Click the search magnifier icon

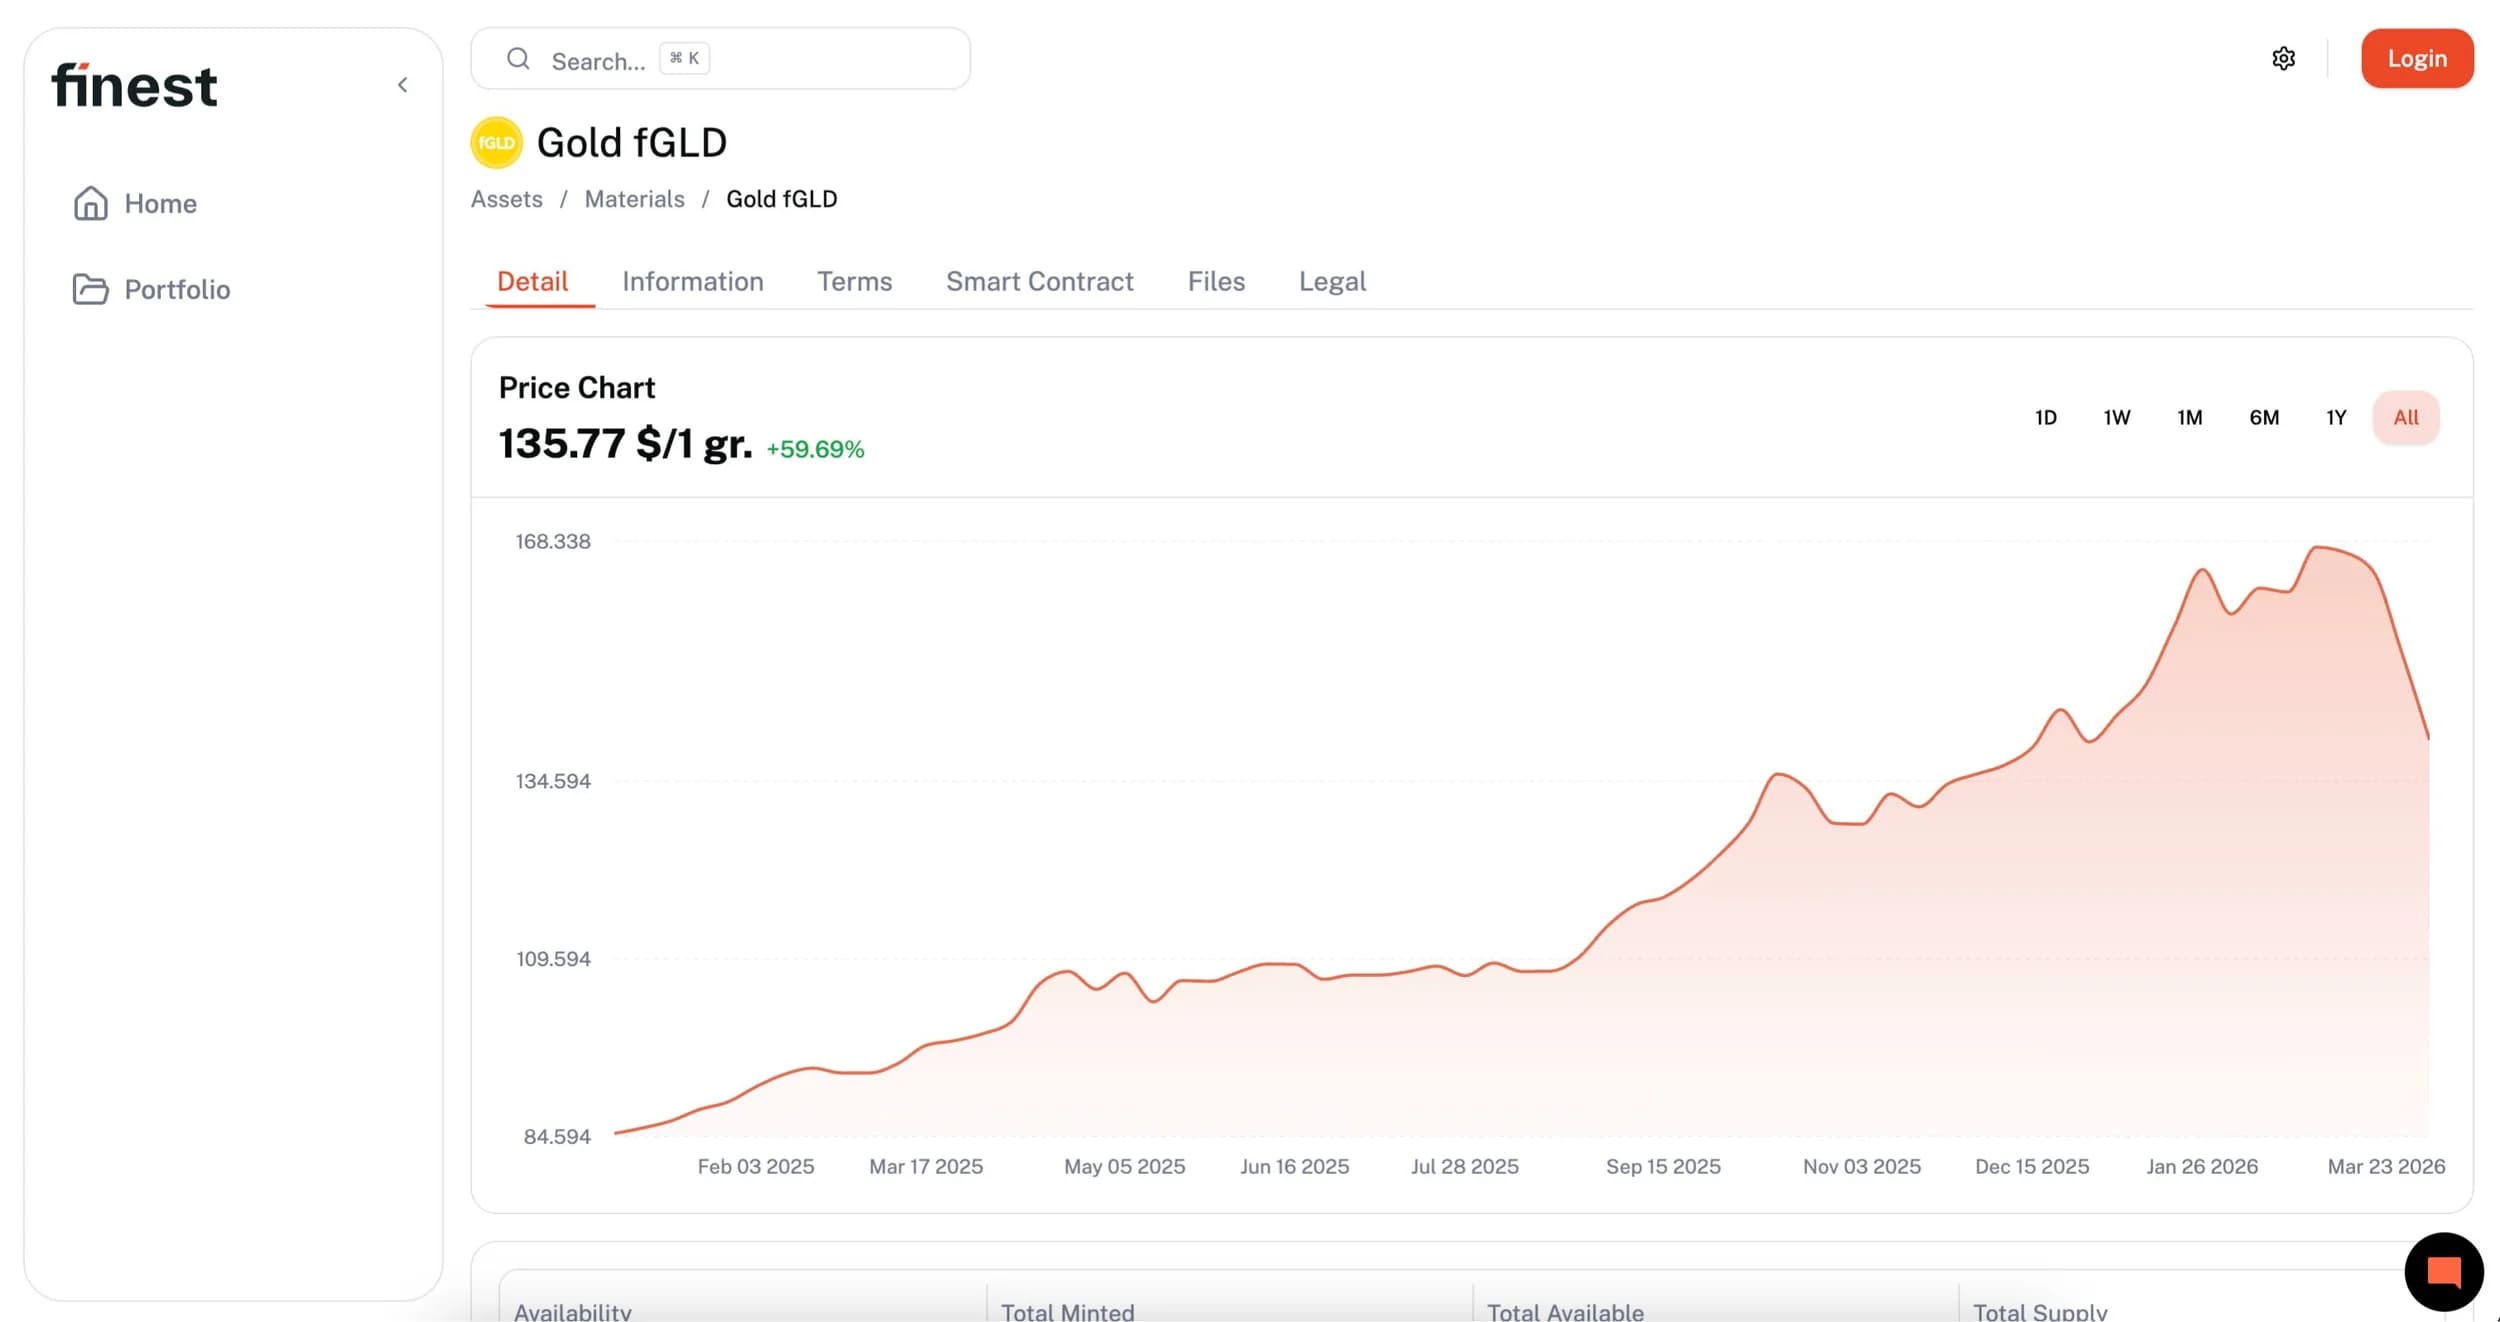coord(518,59)
